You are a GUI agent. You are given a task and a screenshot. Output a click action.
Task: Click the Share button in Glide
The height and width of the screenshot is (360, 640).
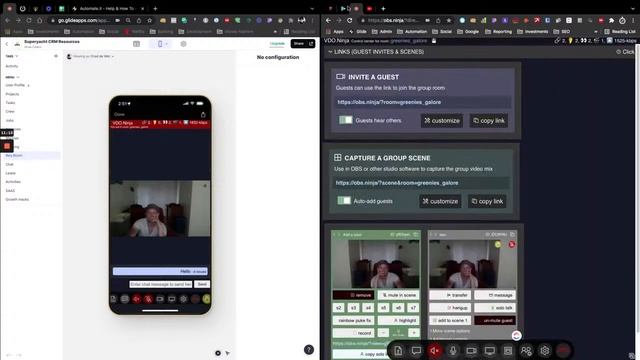tap(302, 43)
